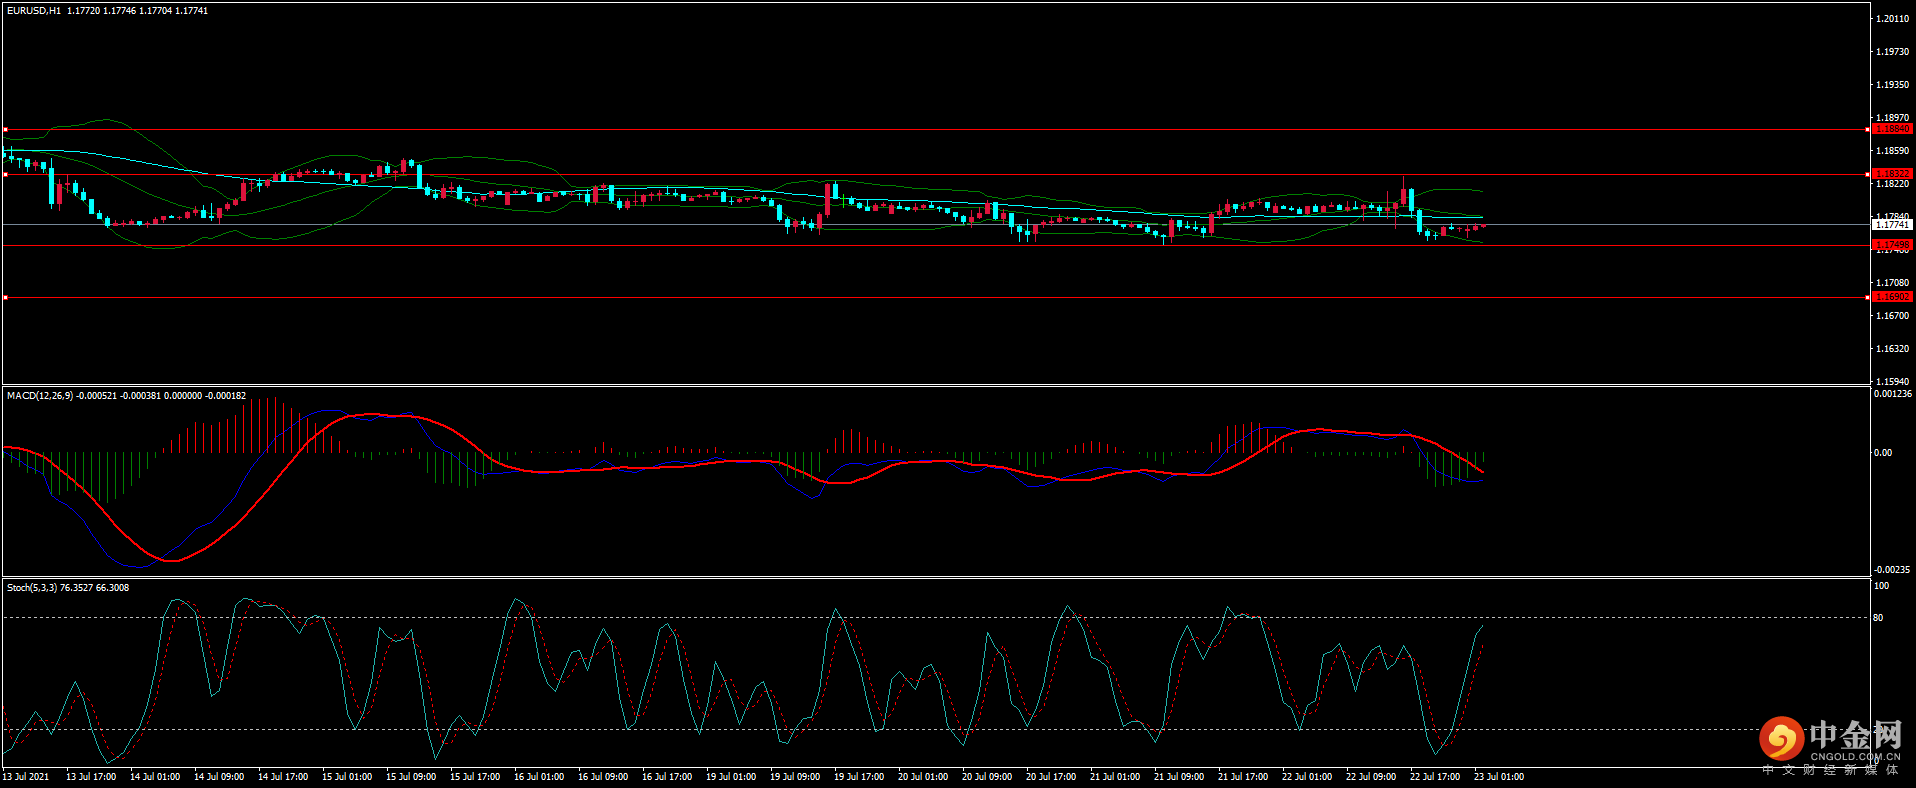This screenshot has width=1916, height=788.
Task: Click the MACD 0.00 scale label
Action: tap(1882, 453)
